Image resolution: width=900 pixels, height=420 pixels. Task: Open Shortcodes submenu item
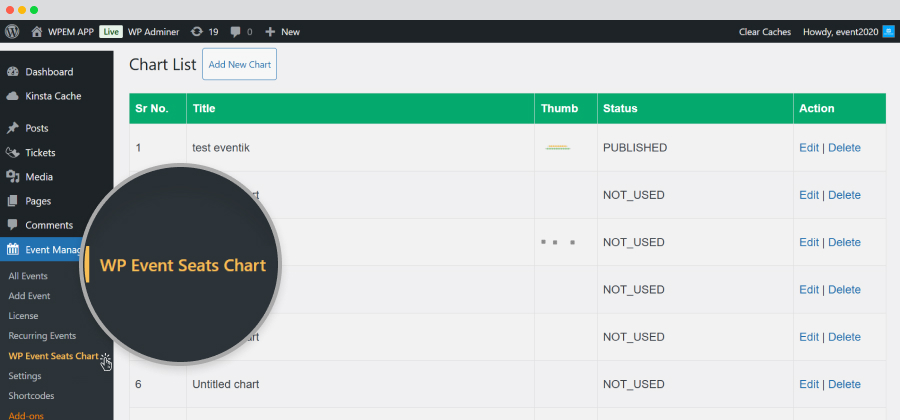click(x=32, y=396)
